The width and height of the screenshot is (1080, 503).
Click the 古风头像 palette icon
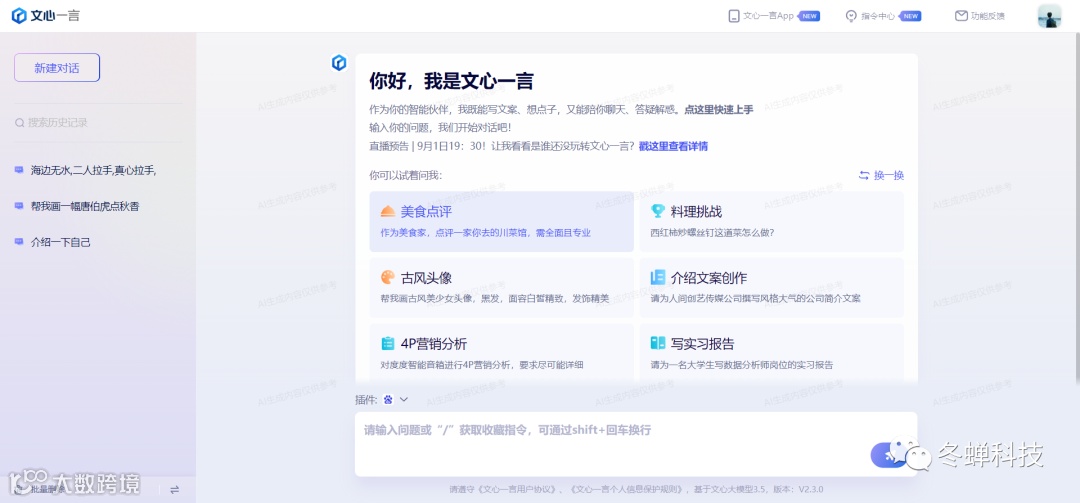pyautogui.click(x=388, y=278)
